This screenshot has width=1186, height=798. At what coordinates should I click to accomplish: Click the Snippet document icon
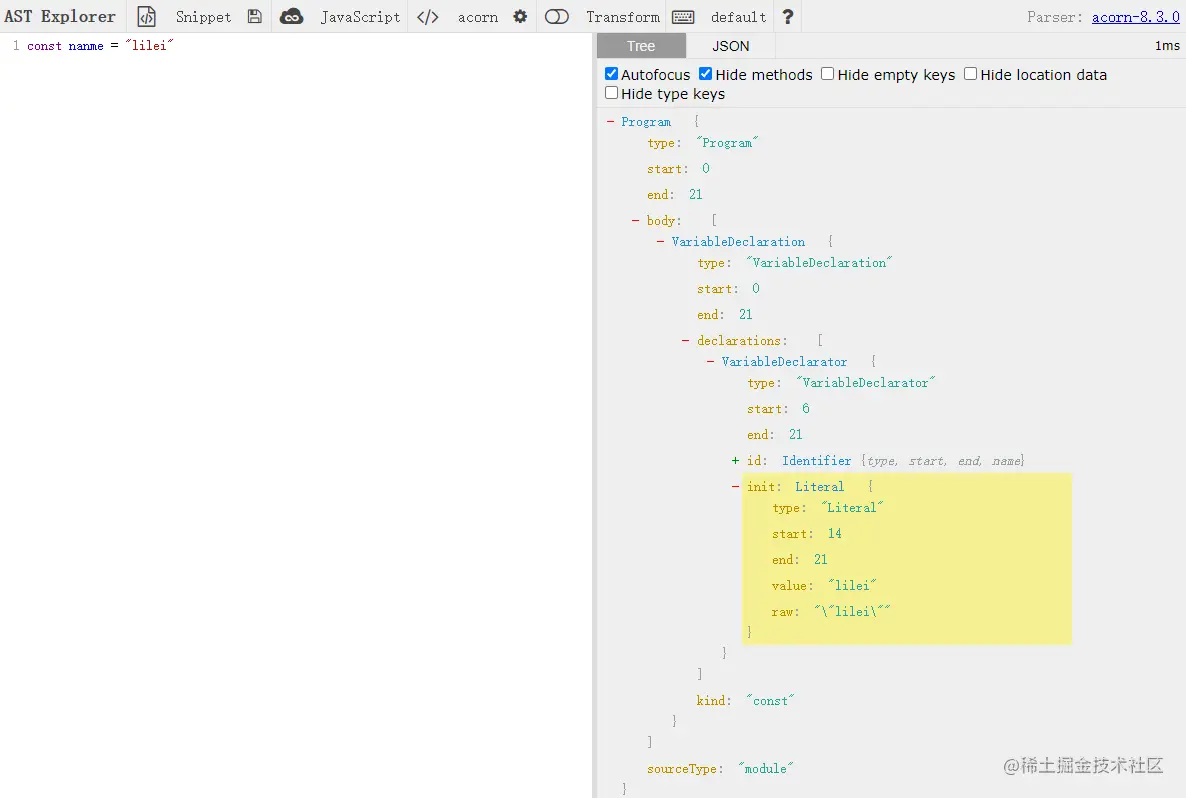click(x=146, y=16)
